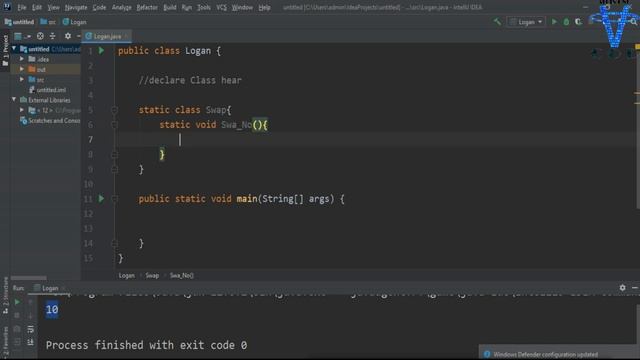Open Run panel settings gear
This screenshot has width=640, height=360.
coord(622,288)
